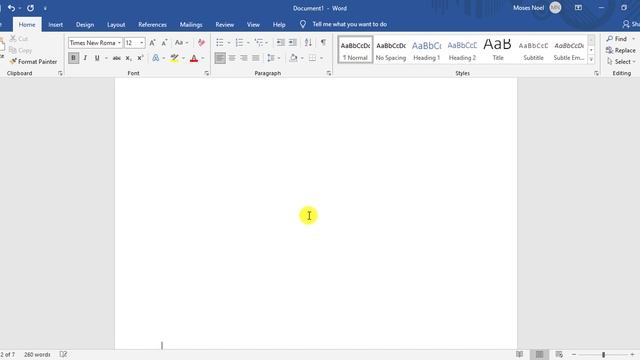Screen dimensions: 640x360
Task: Apply the Heading 2 style
Action: (x=462, y=50)
